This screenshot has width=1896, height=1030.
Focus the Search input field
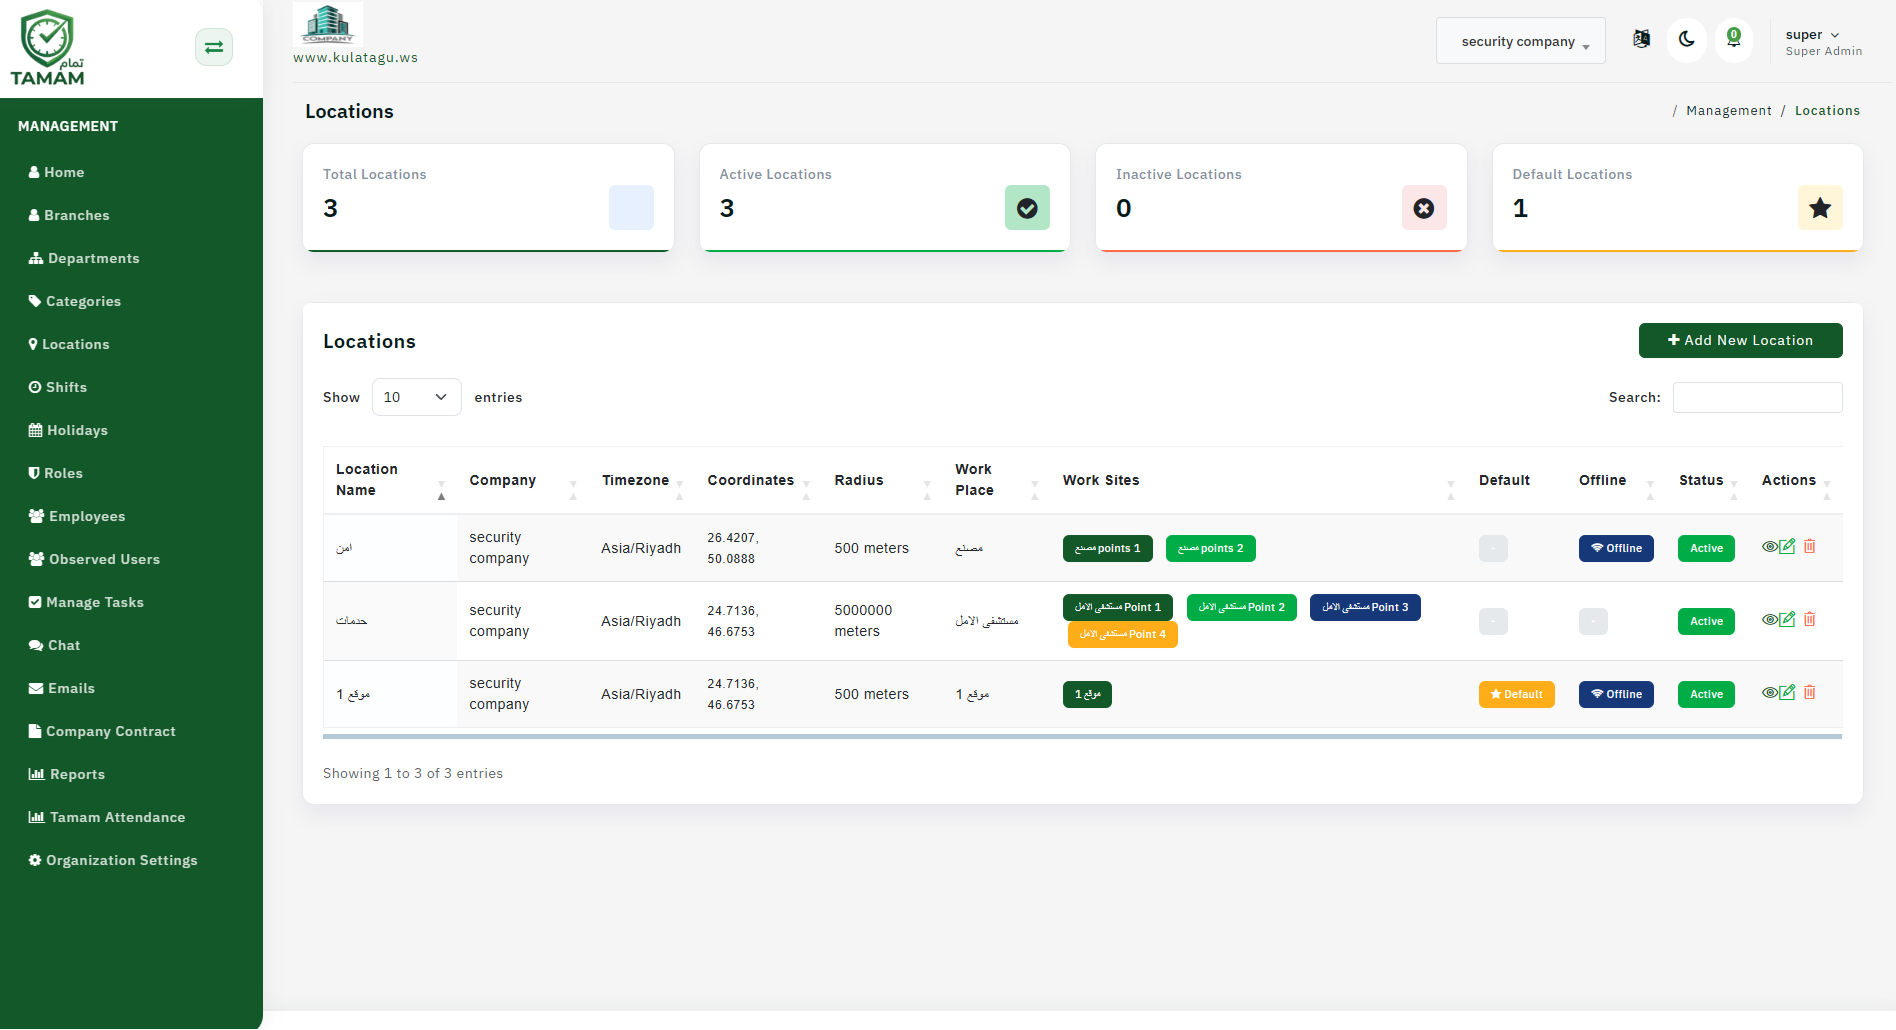click(1757, 397)
